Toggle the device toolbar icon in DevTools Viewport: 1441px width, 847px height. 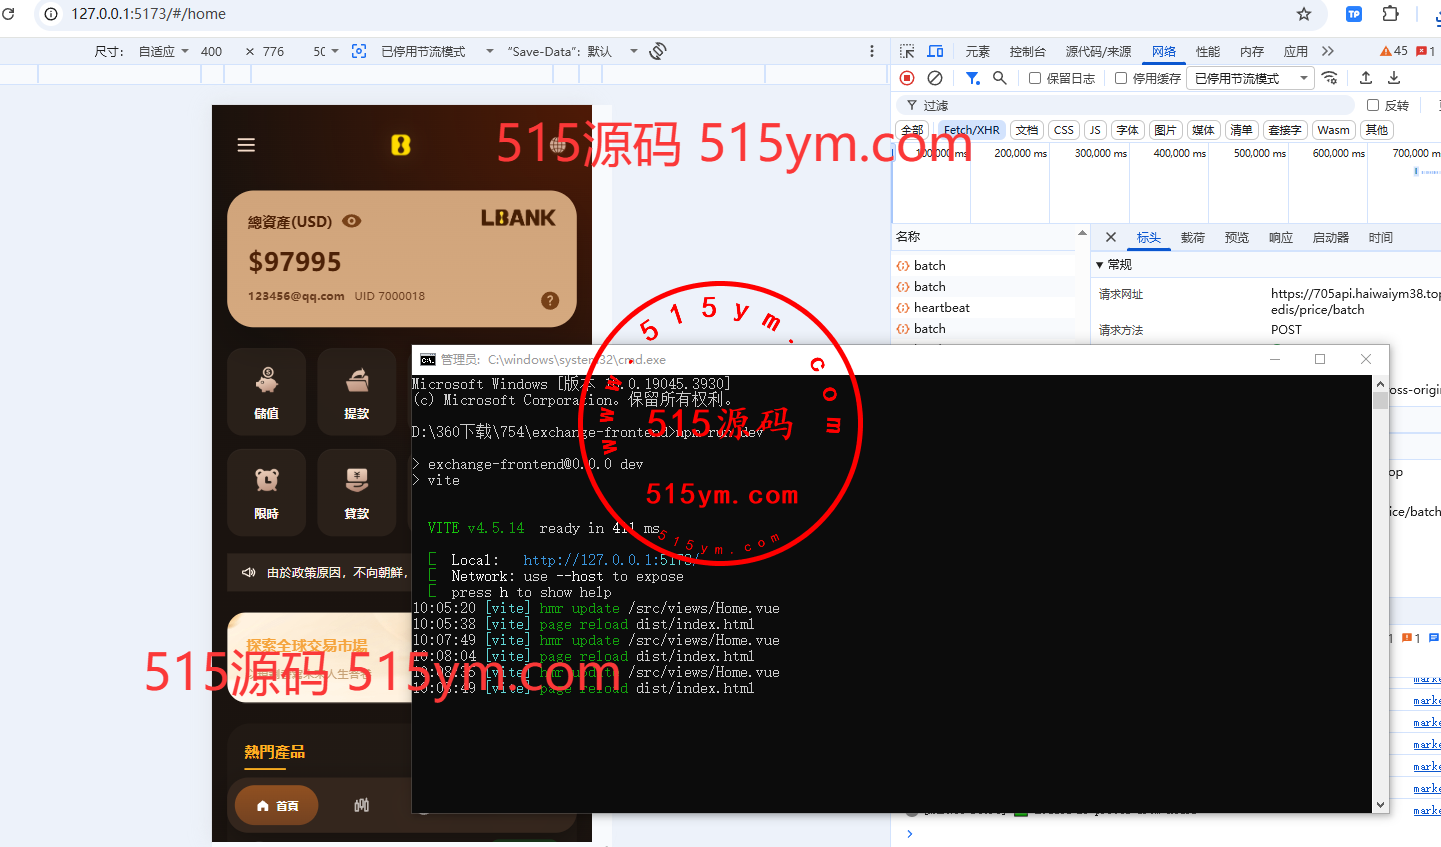(935, 51)
